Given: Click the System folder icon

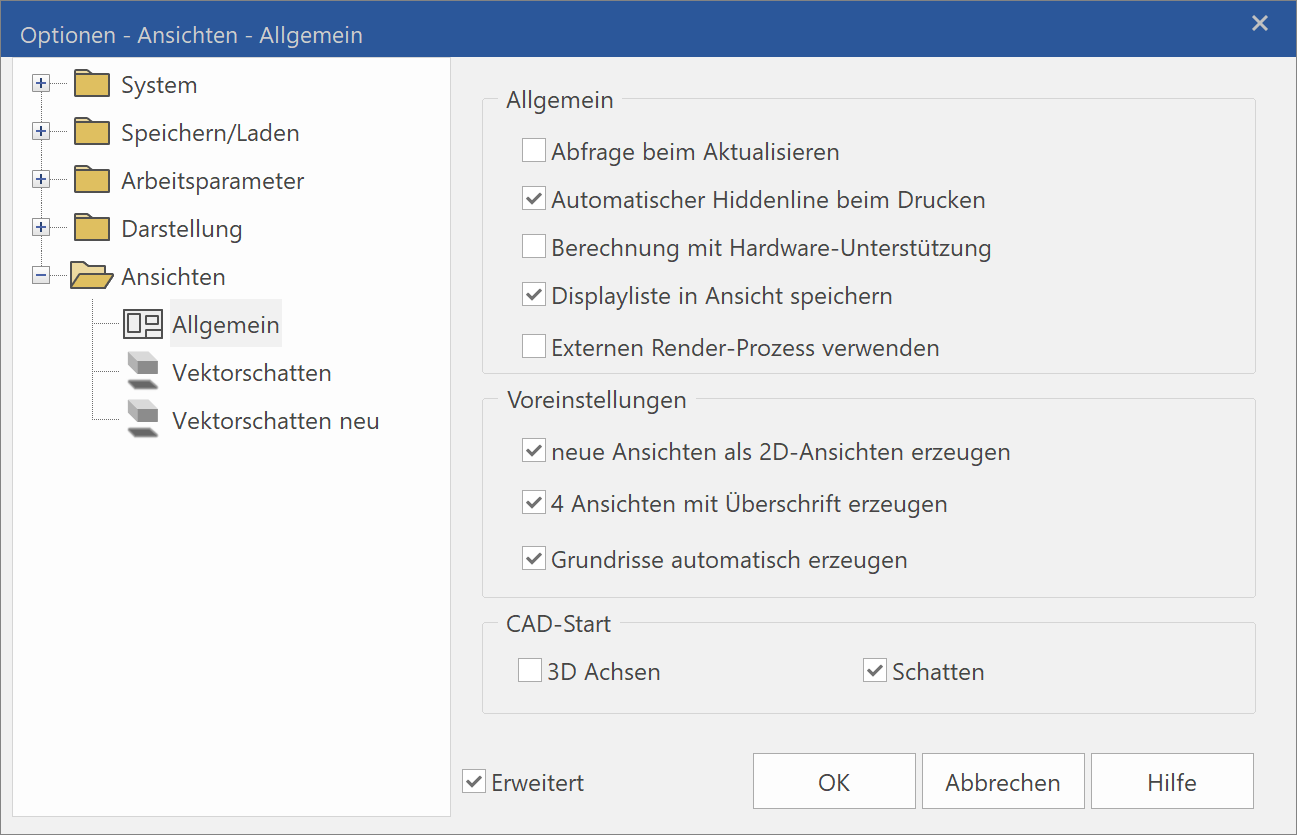Looking at the screenshot, I should pyautogui.click(x=91, y=84).
